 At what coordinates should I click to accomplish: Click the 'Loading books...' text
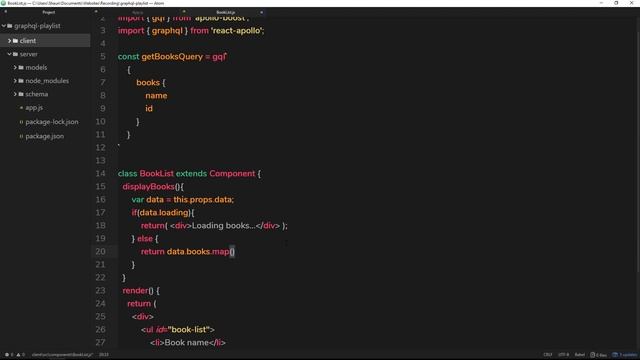coord(223,226)
